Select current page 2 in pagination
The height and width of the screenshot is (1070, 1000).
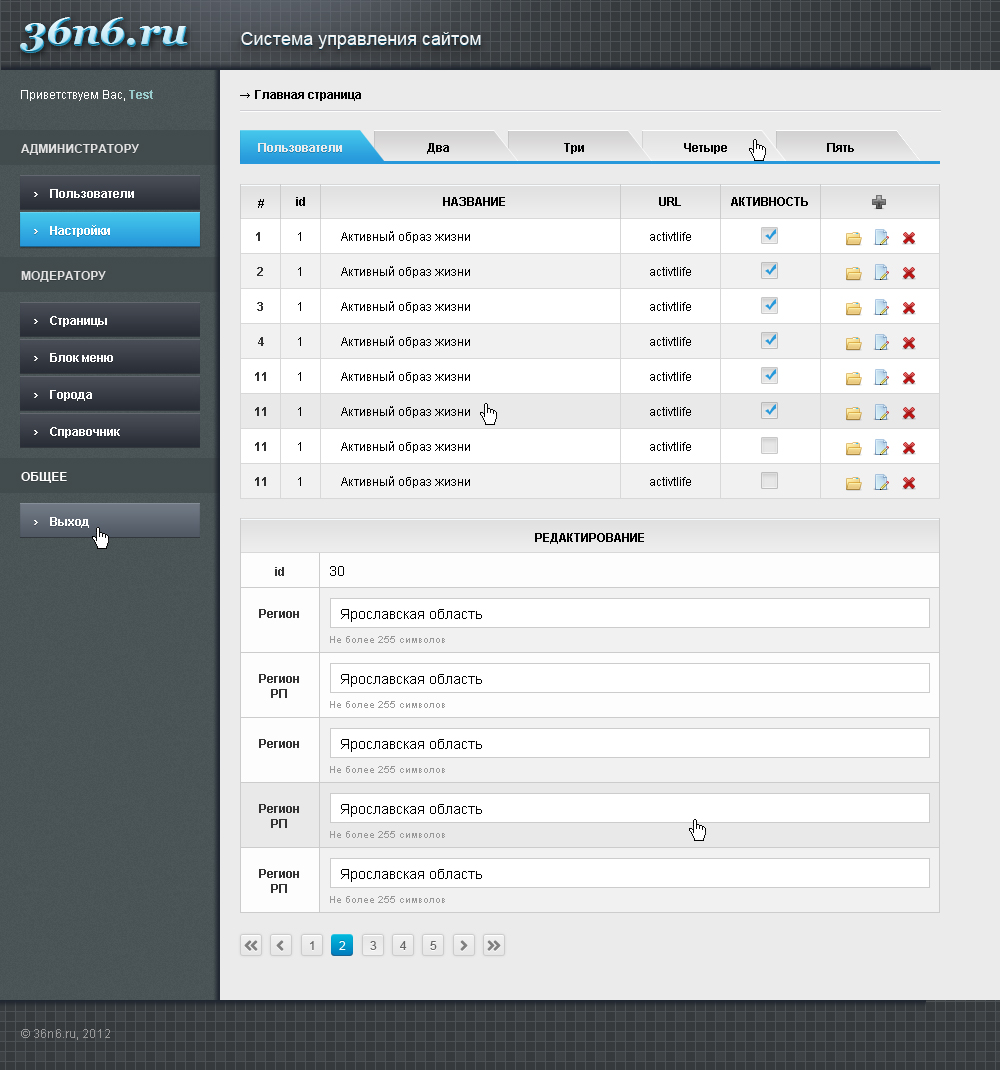point(342,945)
